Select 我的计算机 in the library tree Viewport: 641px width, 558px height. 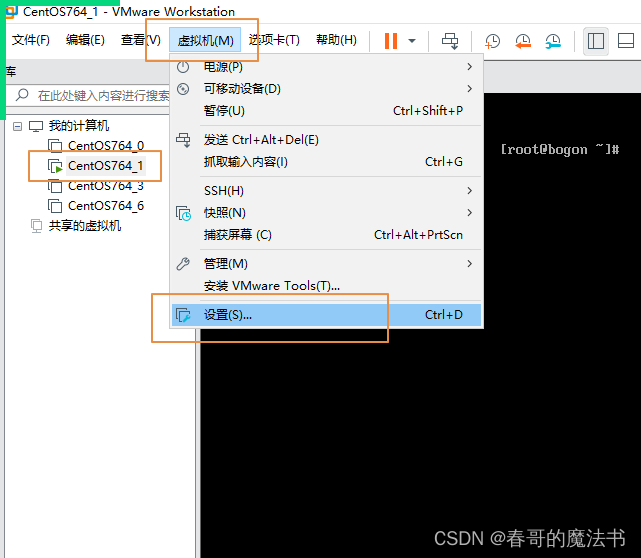point(78,126)
